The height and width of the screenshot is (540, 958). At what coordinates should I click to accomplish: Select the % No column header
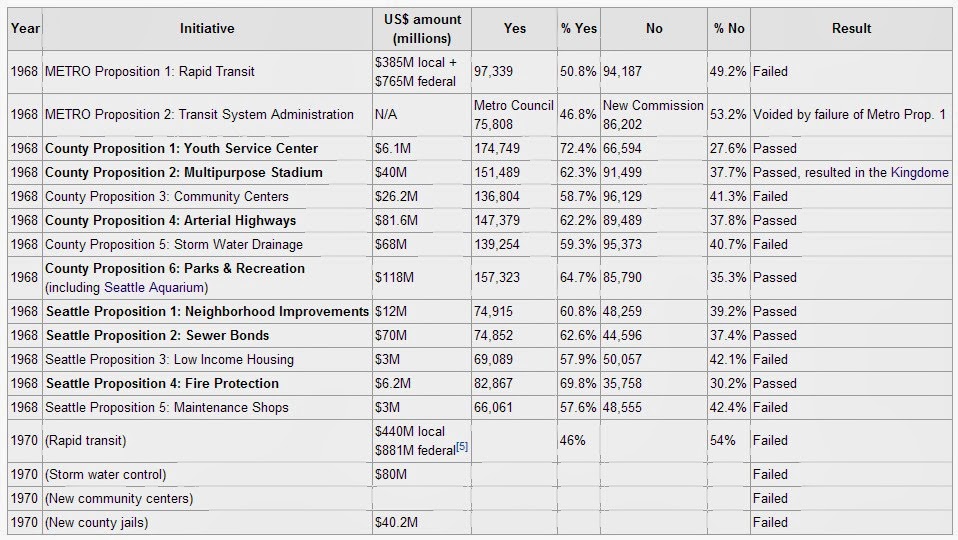point(729,28)
